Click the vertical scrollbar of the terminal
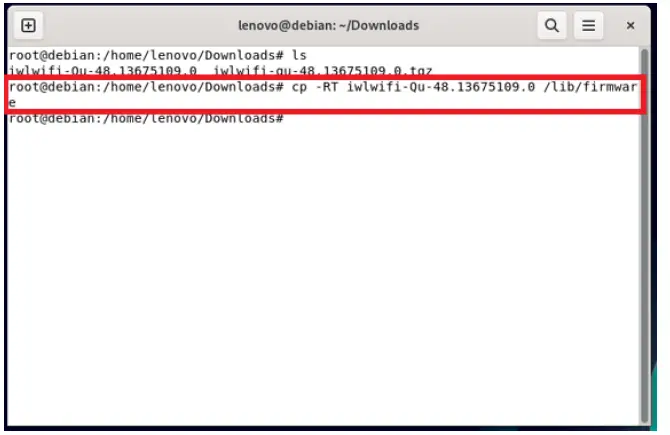This screenshot has height=435, width=670. coord(644,235)
